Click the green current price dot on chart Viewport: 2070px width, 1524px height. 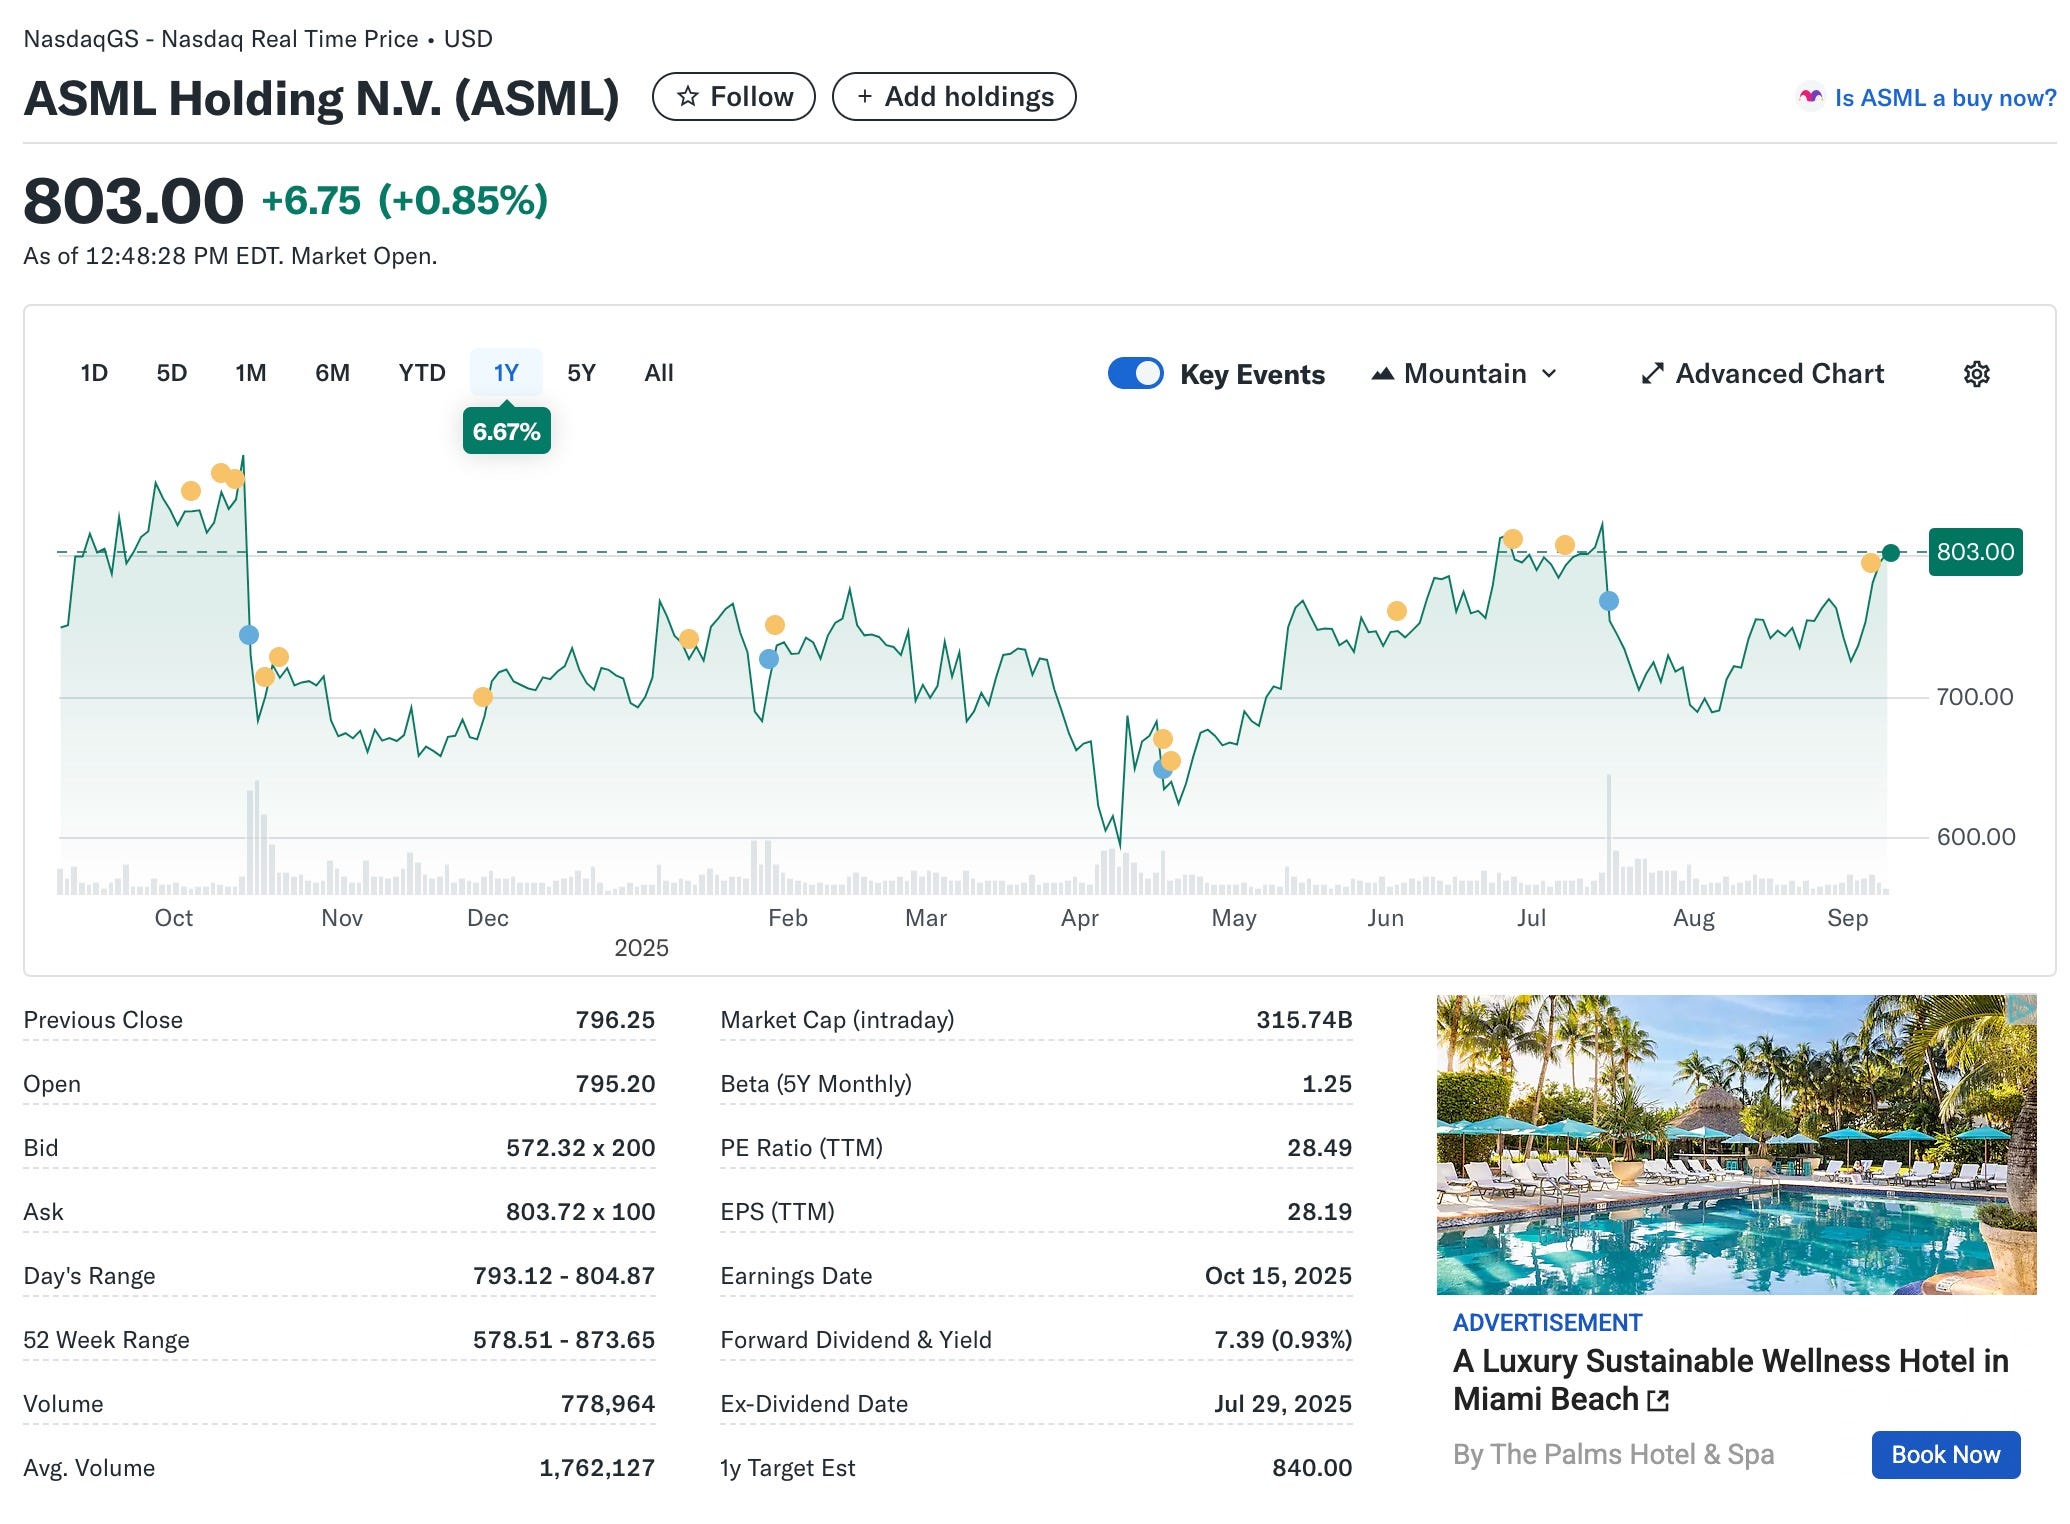tap(1890, 553)
